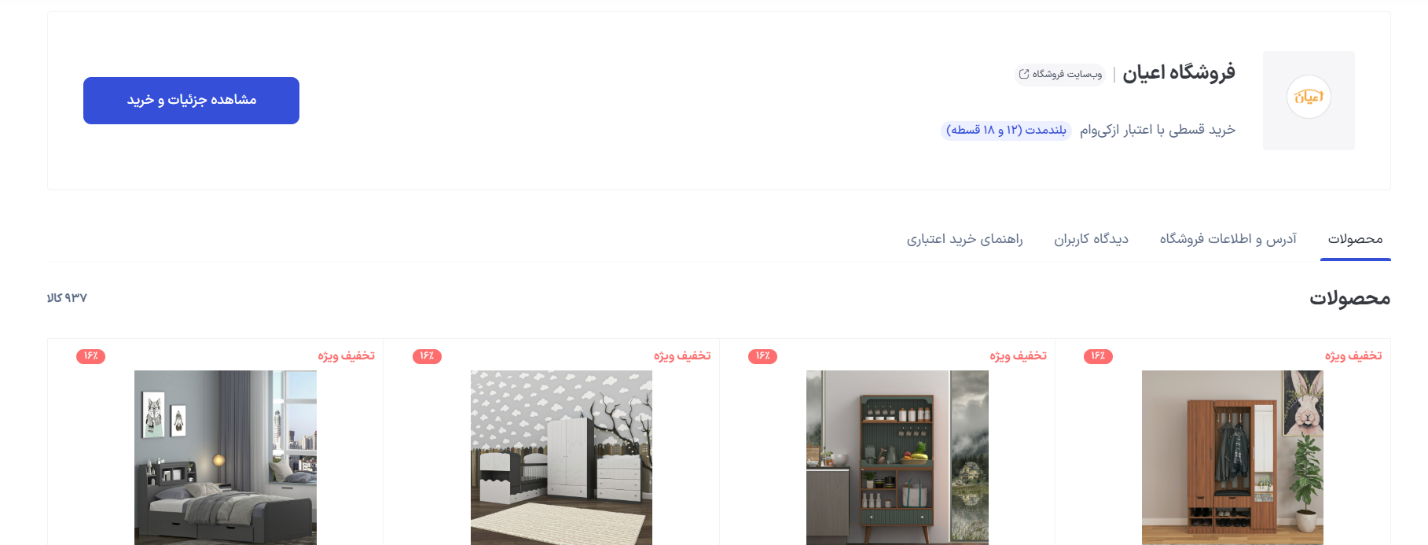Open the gray bed product image
The height and width of the screenshot is (545, 1428).
click(x=225, y=457)
